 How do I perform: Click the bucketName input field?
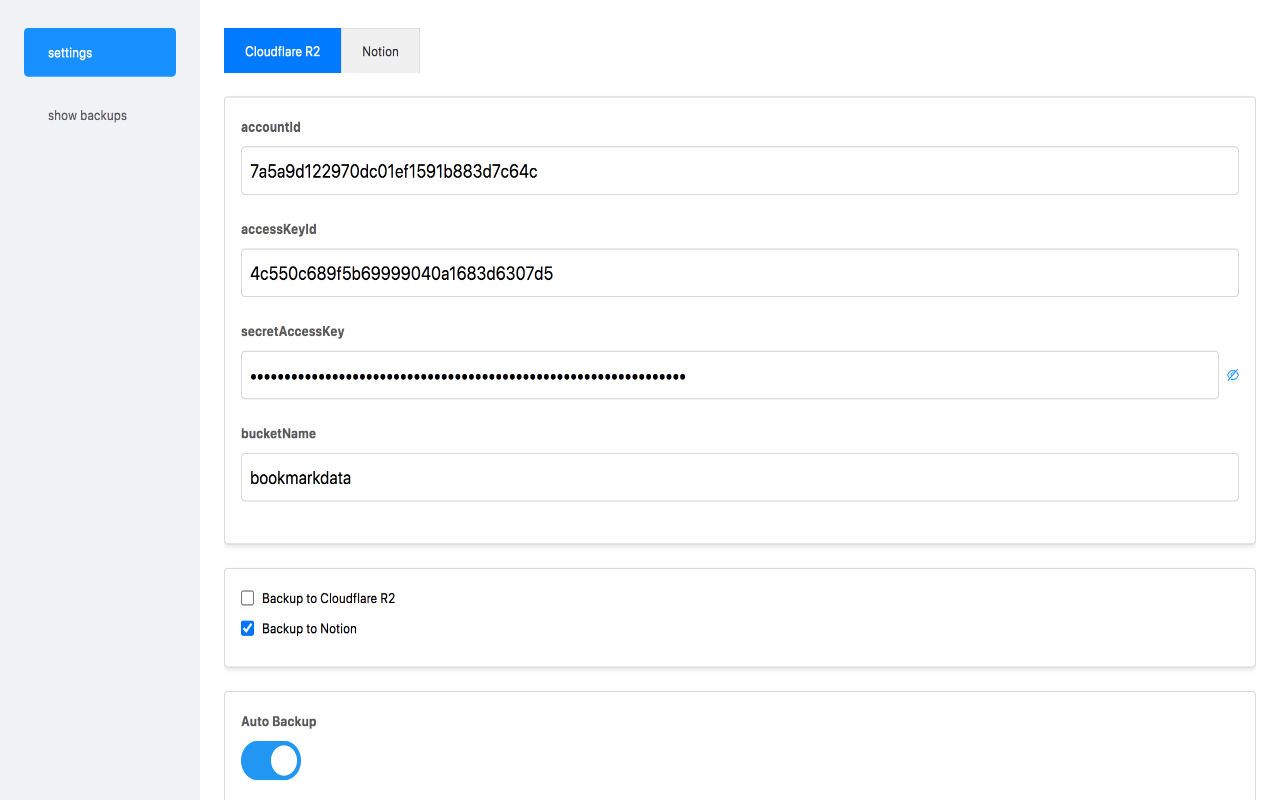(x=740, y=477)
